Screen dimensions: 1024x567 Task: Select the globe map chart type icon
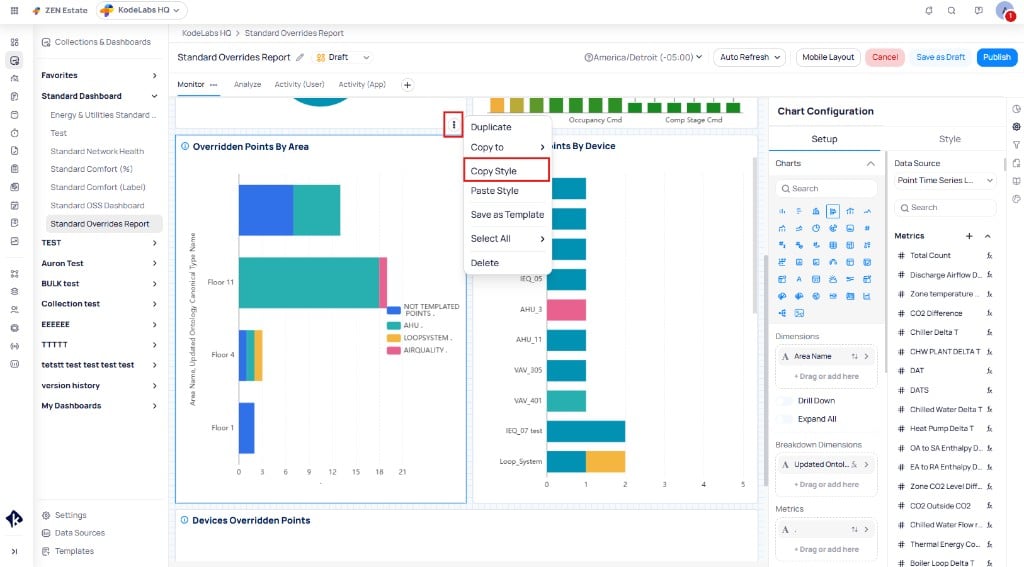click(816, 296)
